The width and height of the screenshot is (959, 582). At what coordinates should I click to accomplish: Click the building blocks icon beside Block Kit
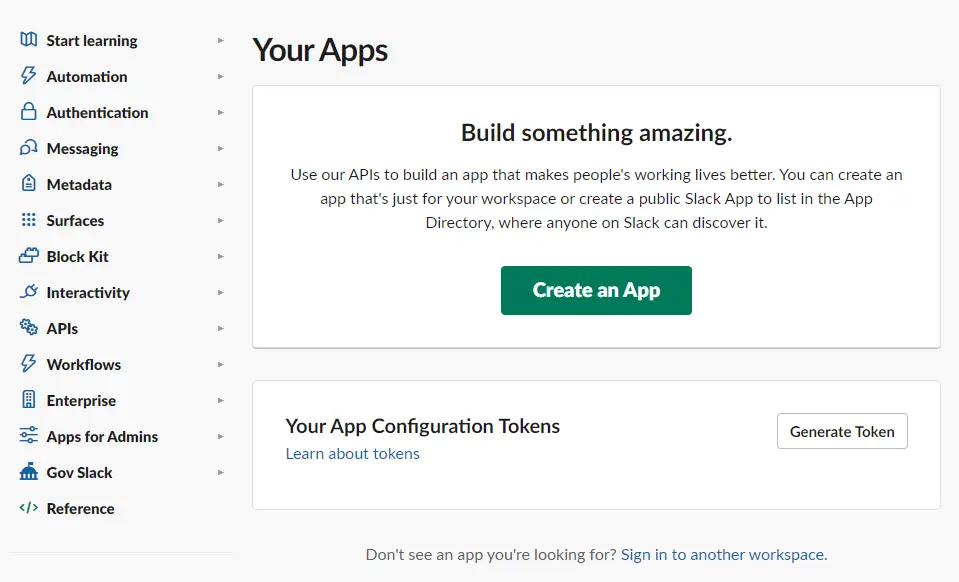(28, 256)
